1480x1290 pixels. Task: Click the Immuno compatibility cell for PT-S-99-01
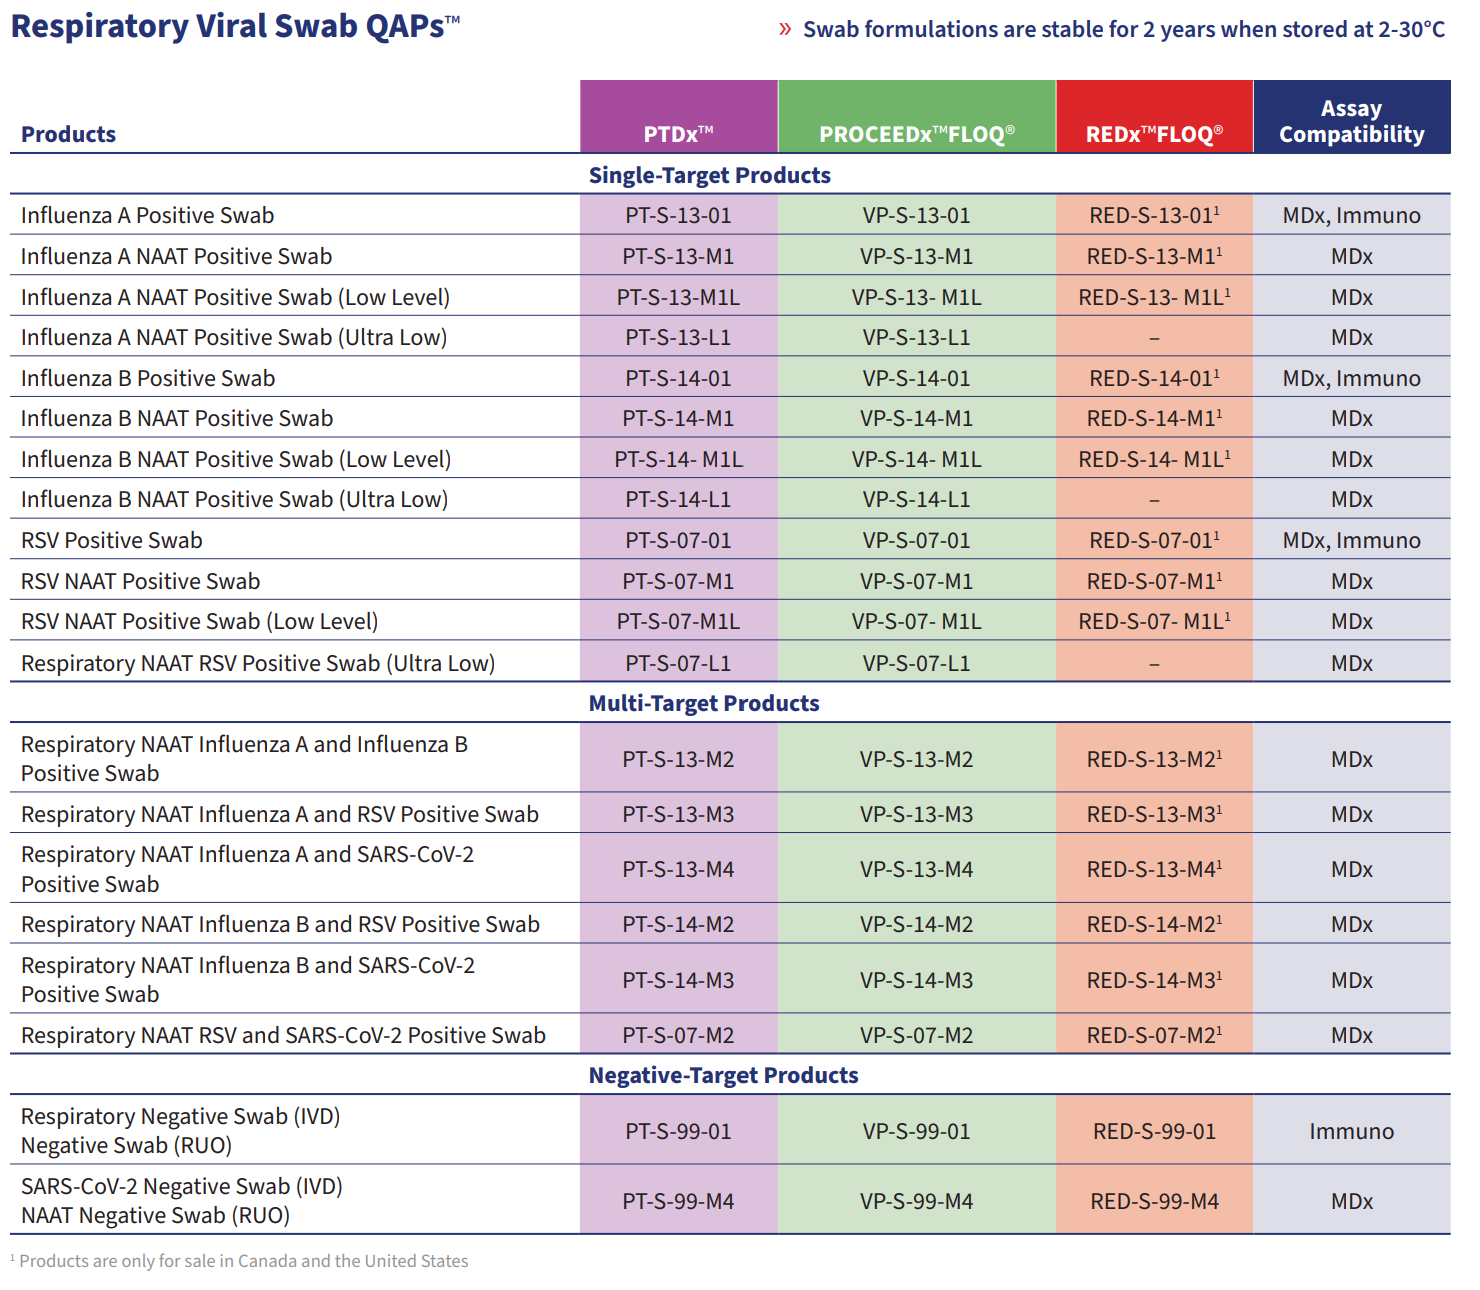pos(1352,1131)
